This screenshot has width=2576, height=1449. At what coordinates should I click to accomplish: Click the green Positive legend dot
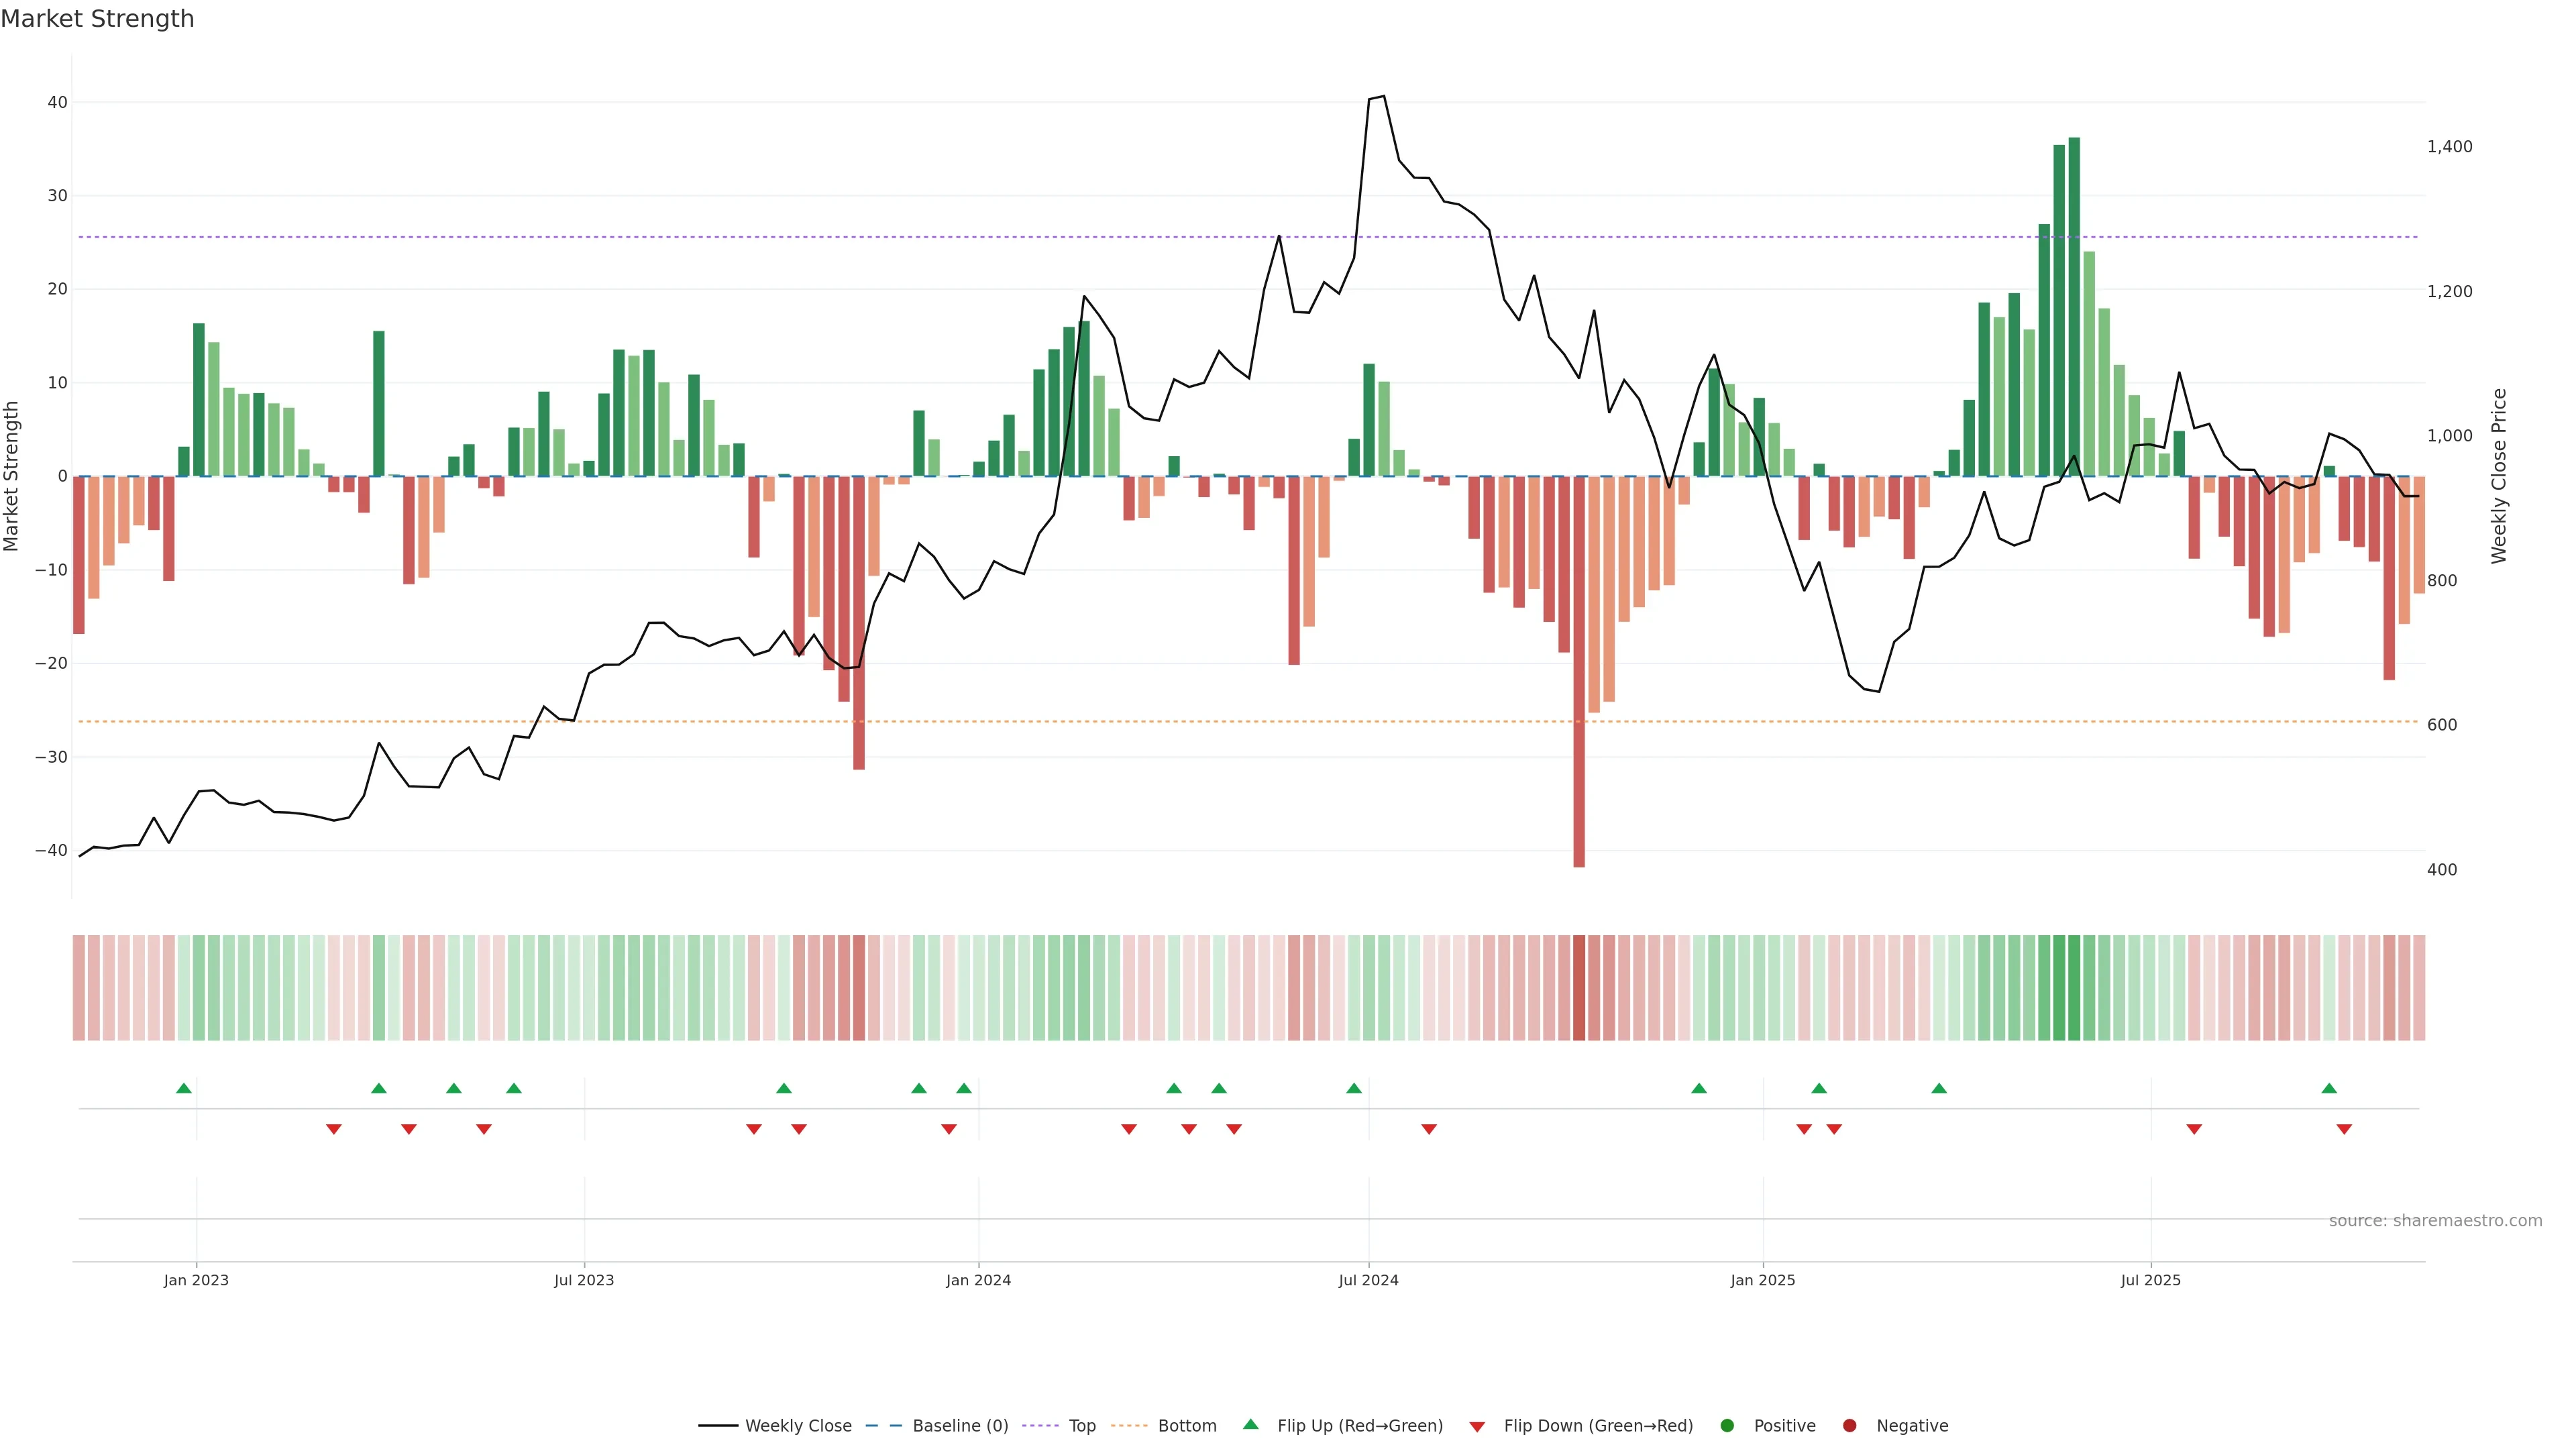1727,1426
